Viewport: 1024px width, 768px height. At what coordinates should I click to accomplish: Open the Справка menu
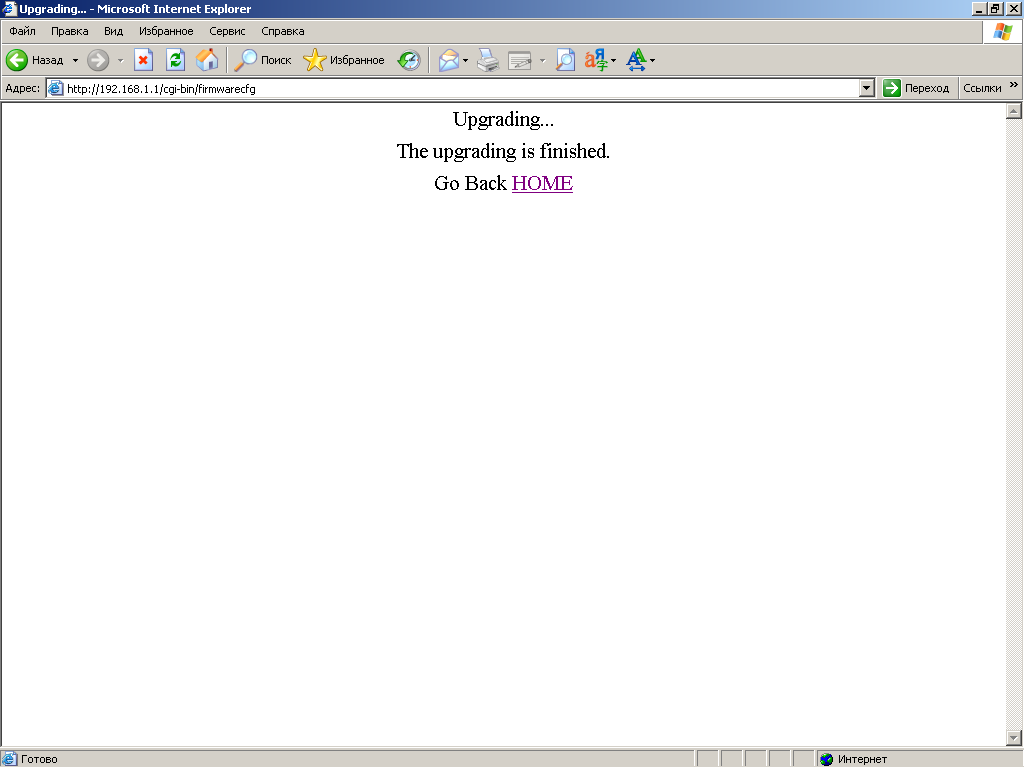[282, 31]
